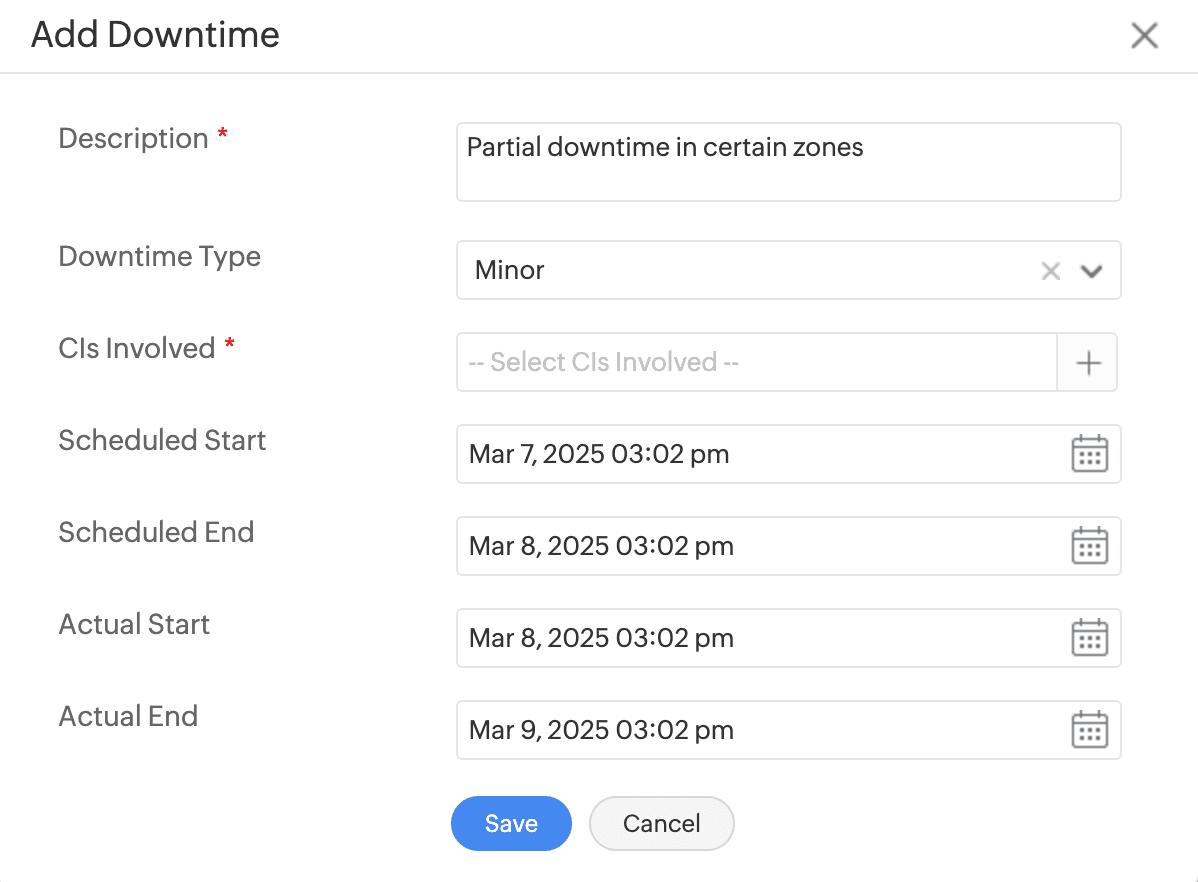Click the Description field label
Screen dimensions: 1198x882
click(x=133, y=138)
